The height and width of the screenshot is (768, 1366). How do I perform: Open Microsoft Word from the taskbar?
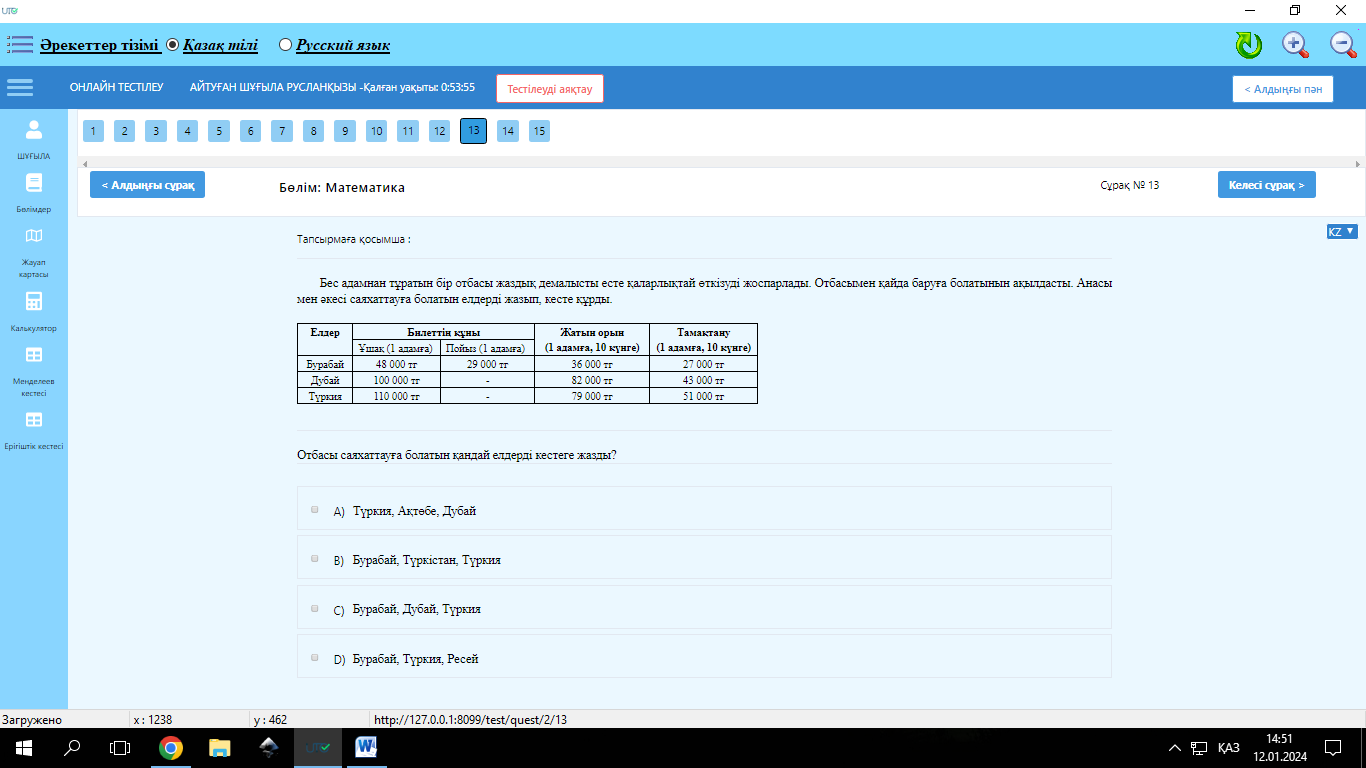(365, 747)
